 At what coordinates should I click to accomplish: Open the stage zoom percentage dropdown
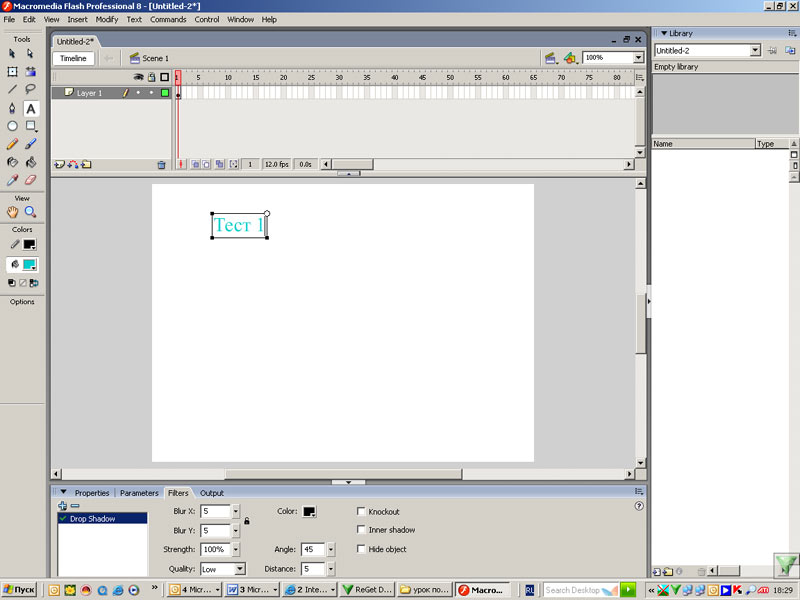point(638,58)
